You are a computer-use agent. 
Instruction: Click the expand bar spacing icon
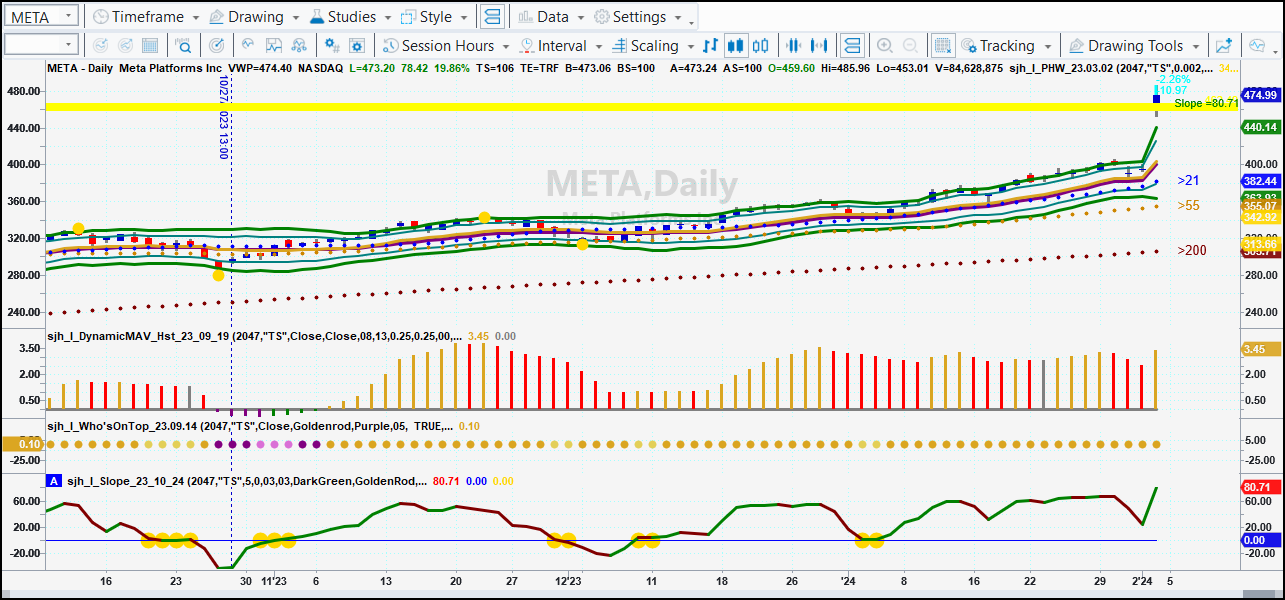pos(819,46)
